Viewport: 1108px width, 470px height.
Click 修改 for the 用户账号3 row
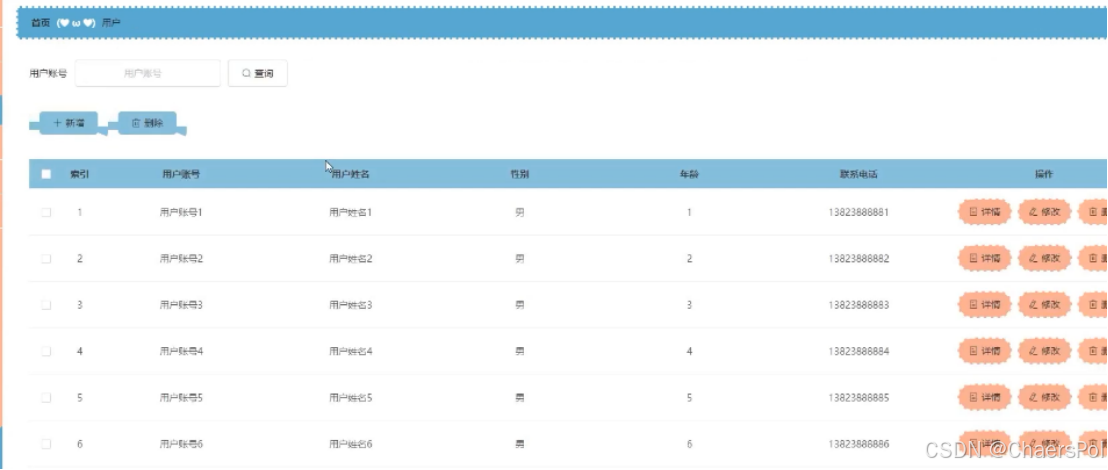click(x=1045, y=305)
